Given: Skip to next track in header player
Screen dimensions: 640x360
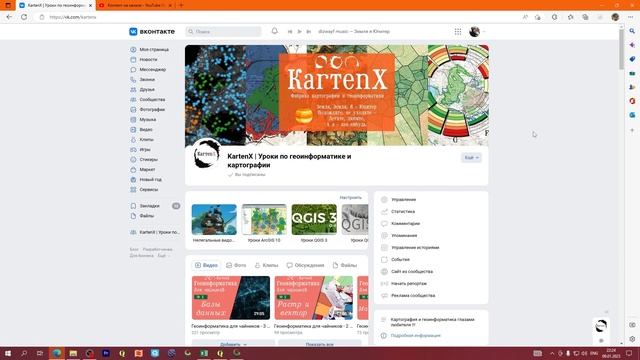Looking at the screenshot, I should 309,31.
